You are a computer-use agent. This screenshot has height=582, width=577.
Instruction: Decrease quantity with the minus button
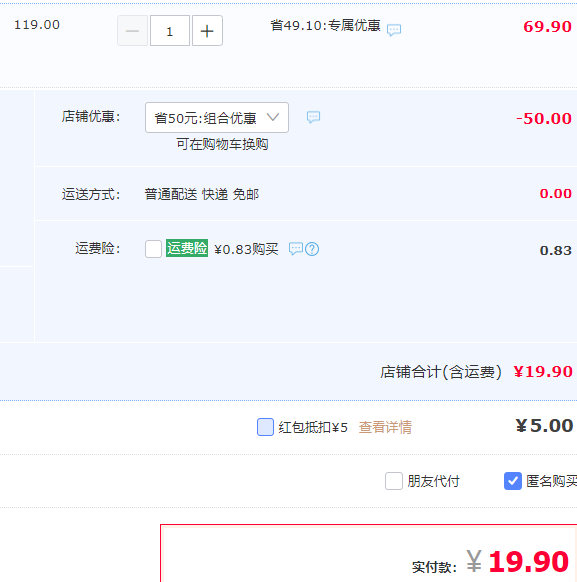point(132,31)
